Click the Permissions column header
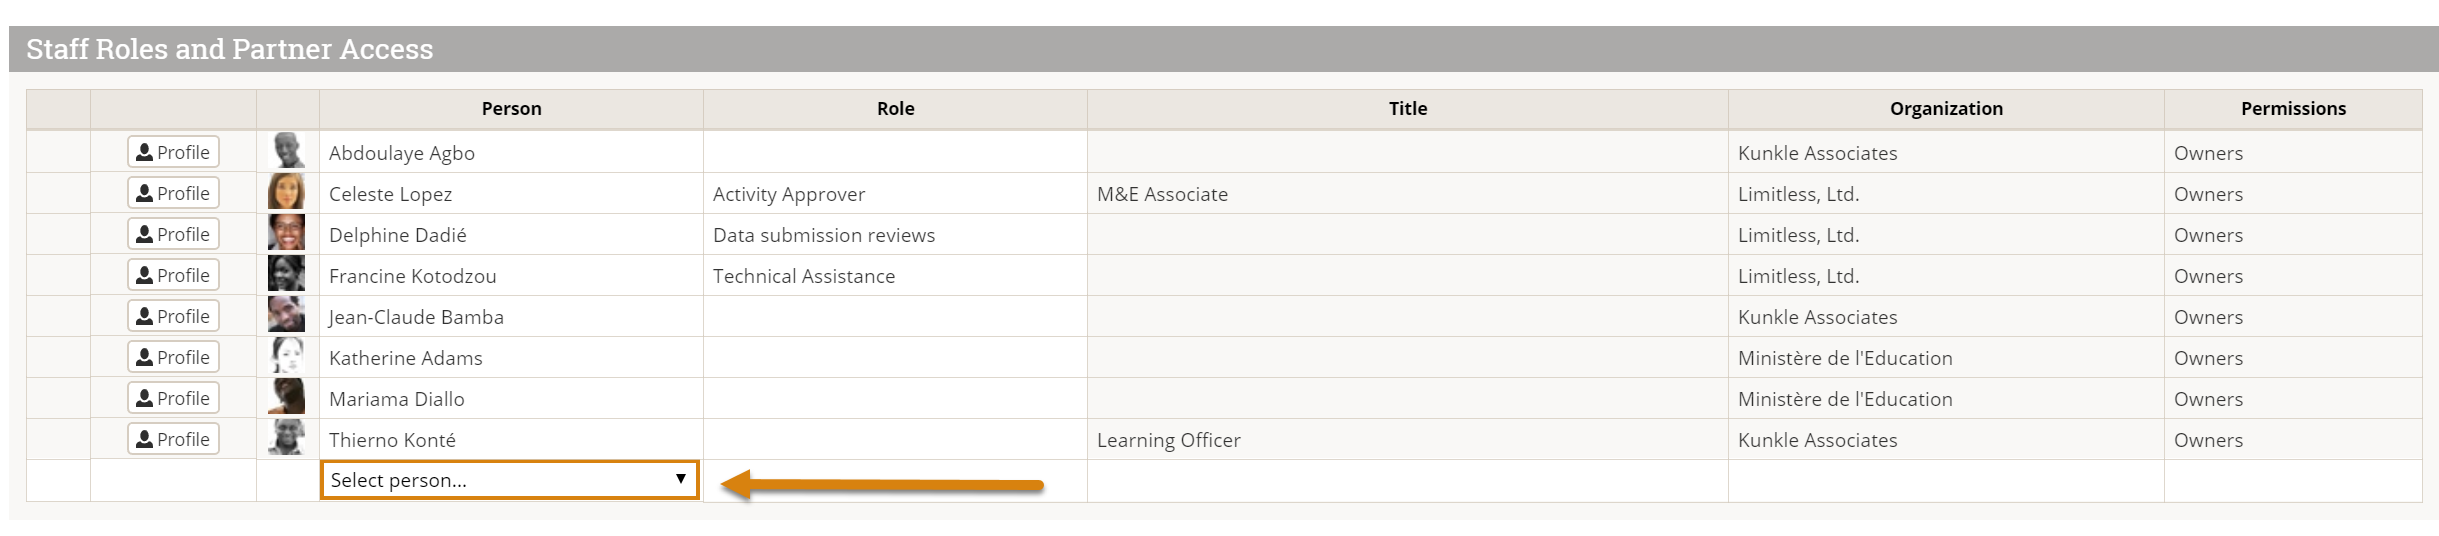Viewport: 2439px width, 536px height. [x=2293, y=109]
